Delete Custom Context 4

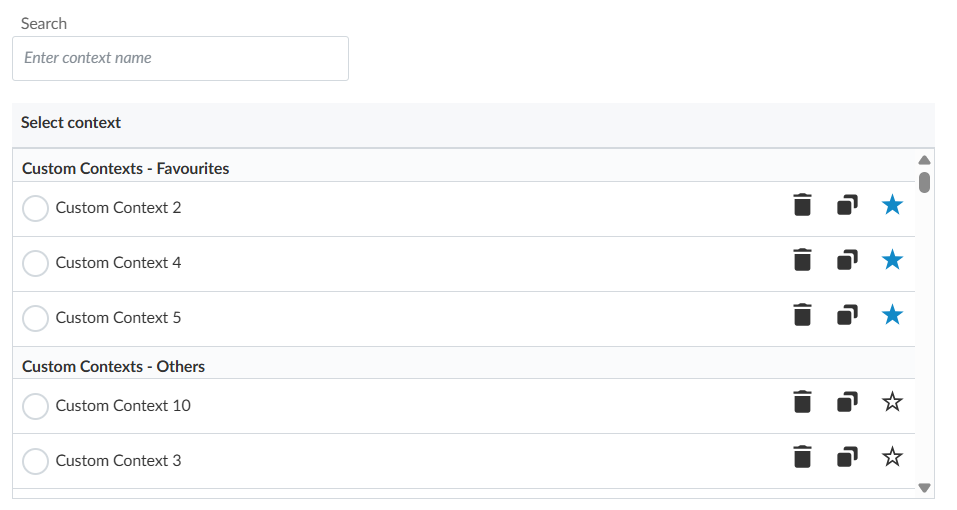(x=802, y=260)
